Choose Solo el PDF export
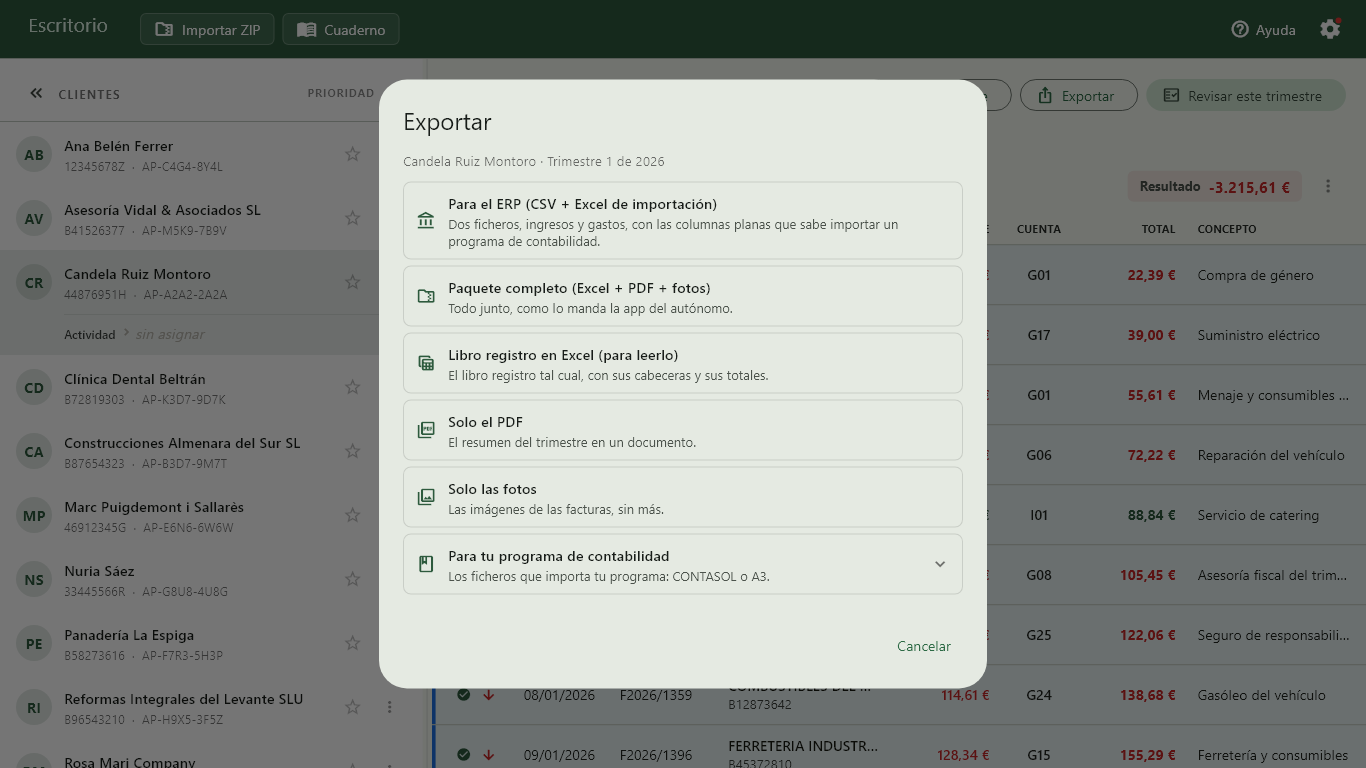This screenshot has height=768, width=1366. [683, 430]
